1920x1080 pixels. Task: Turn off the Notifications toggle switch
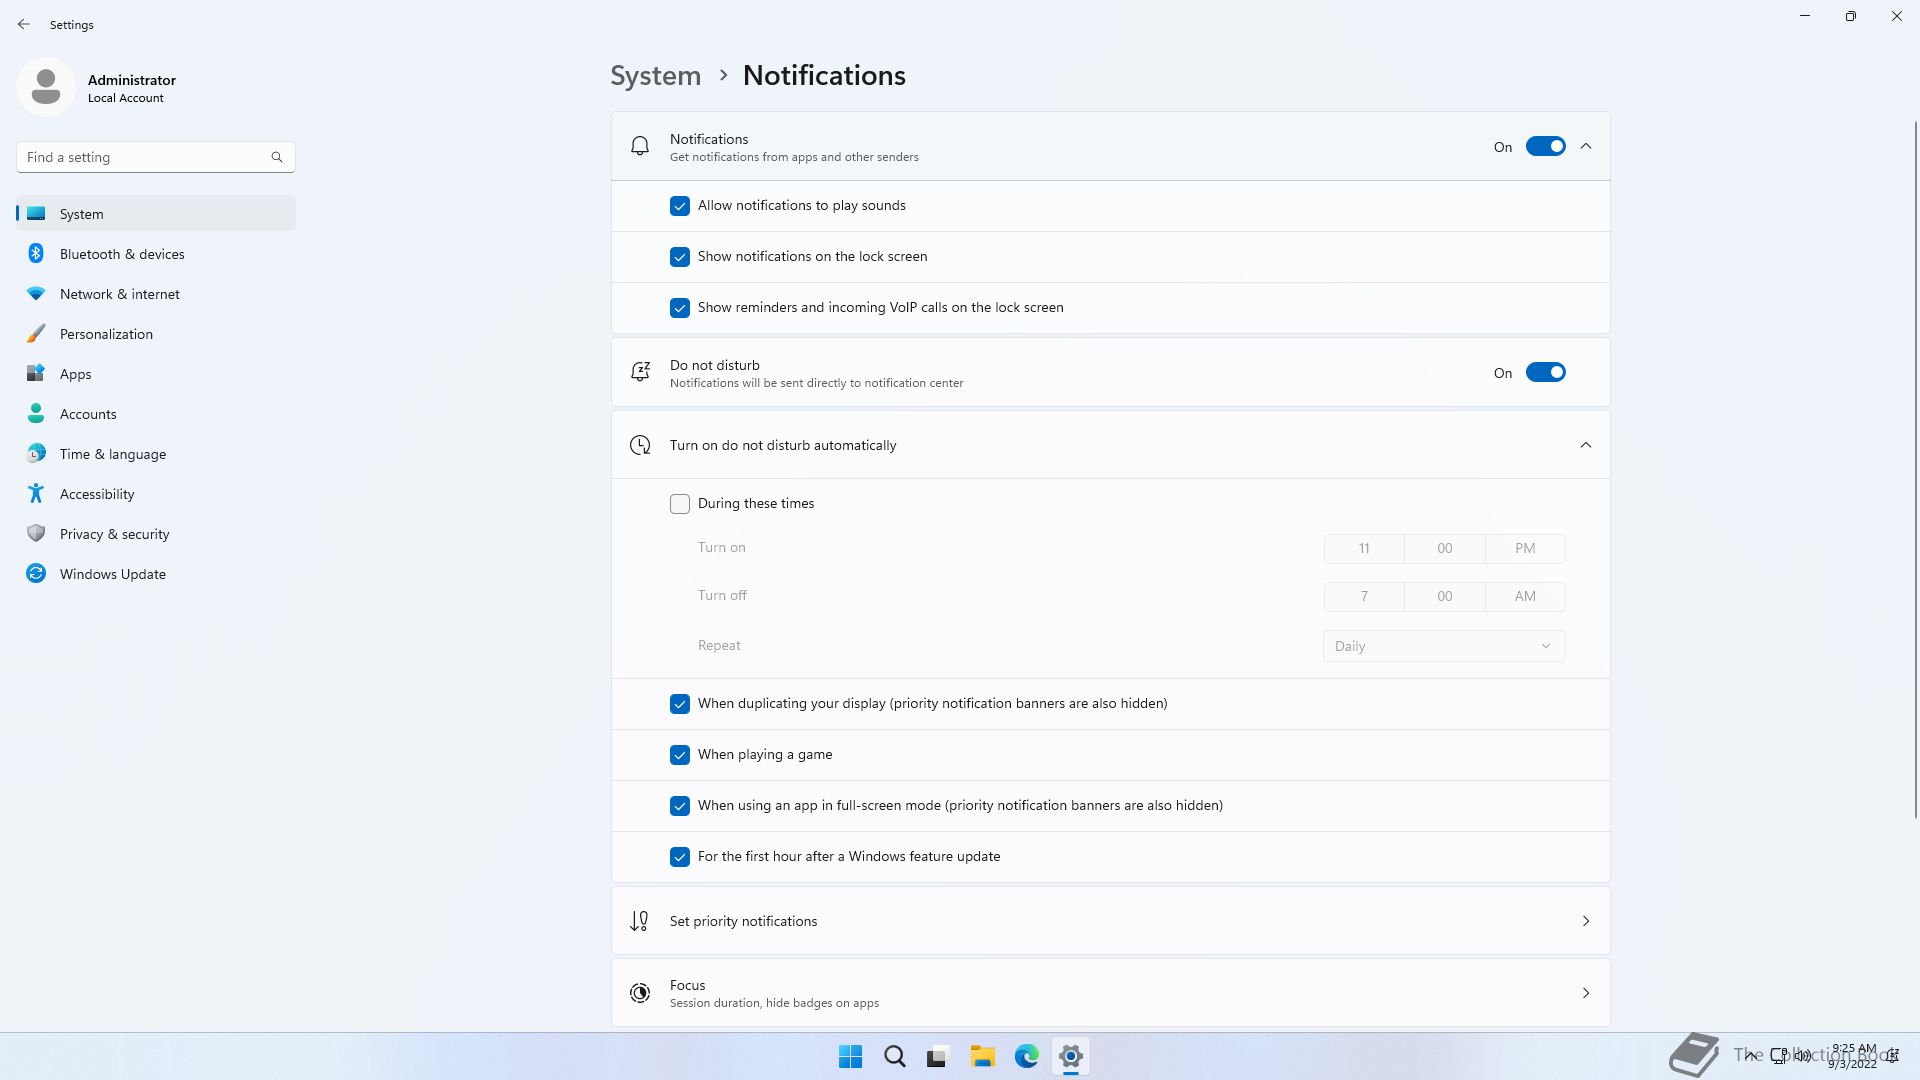click(x=1545, y=147)
